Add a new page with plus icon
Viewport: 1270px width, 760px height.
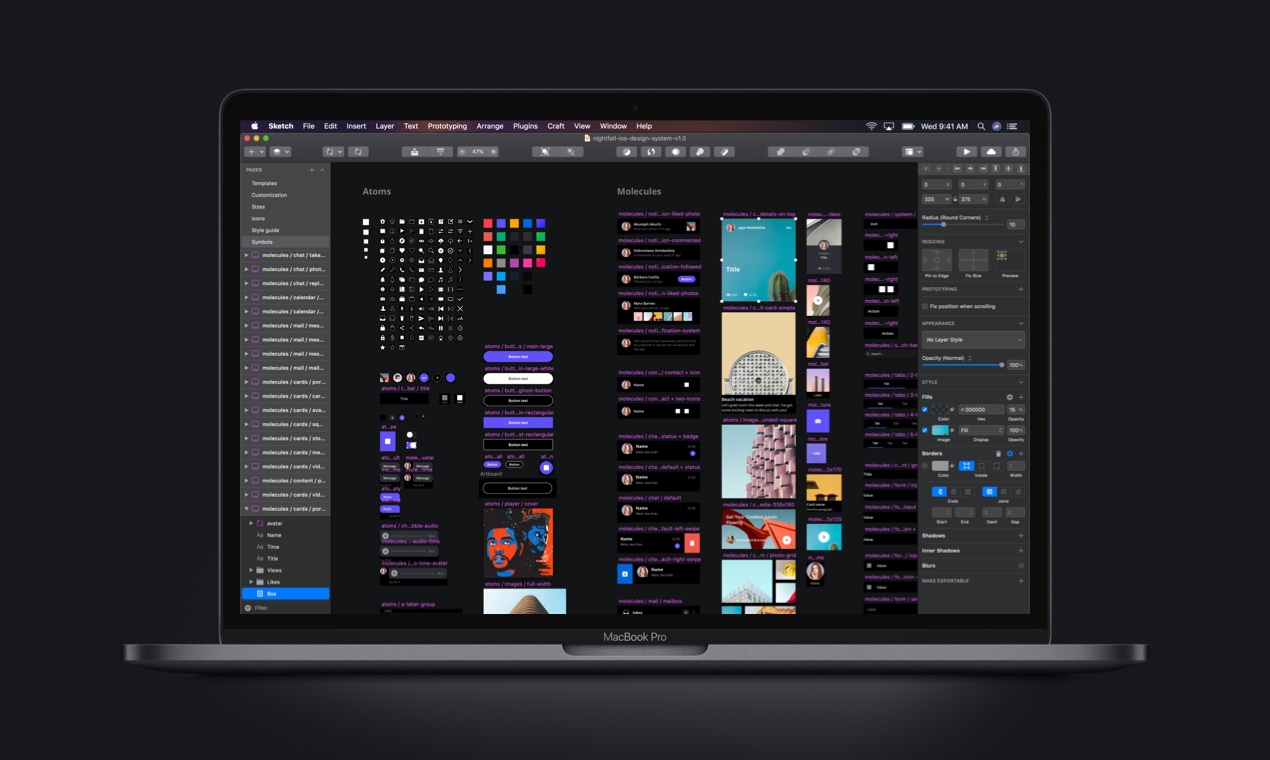(x=312, y=170)
